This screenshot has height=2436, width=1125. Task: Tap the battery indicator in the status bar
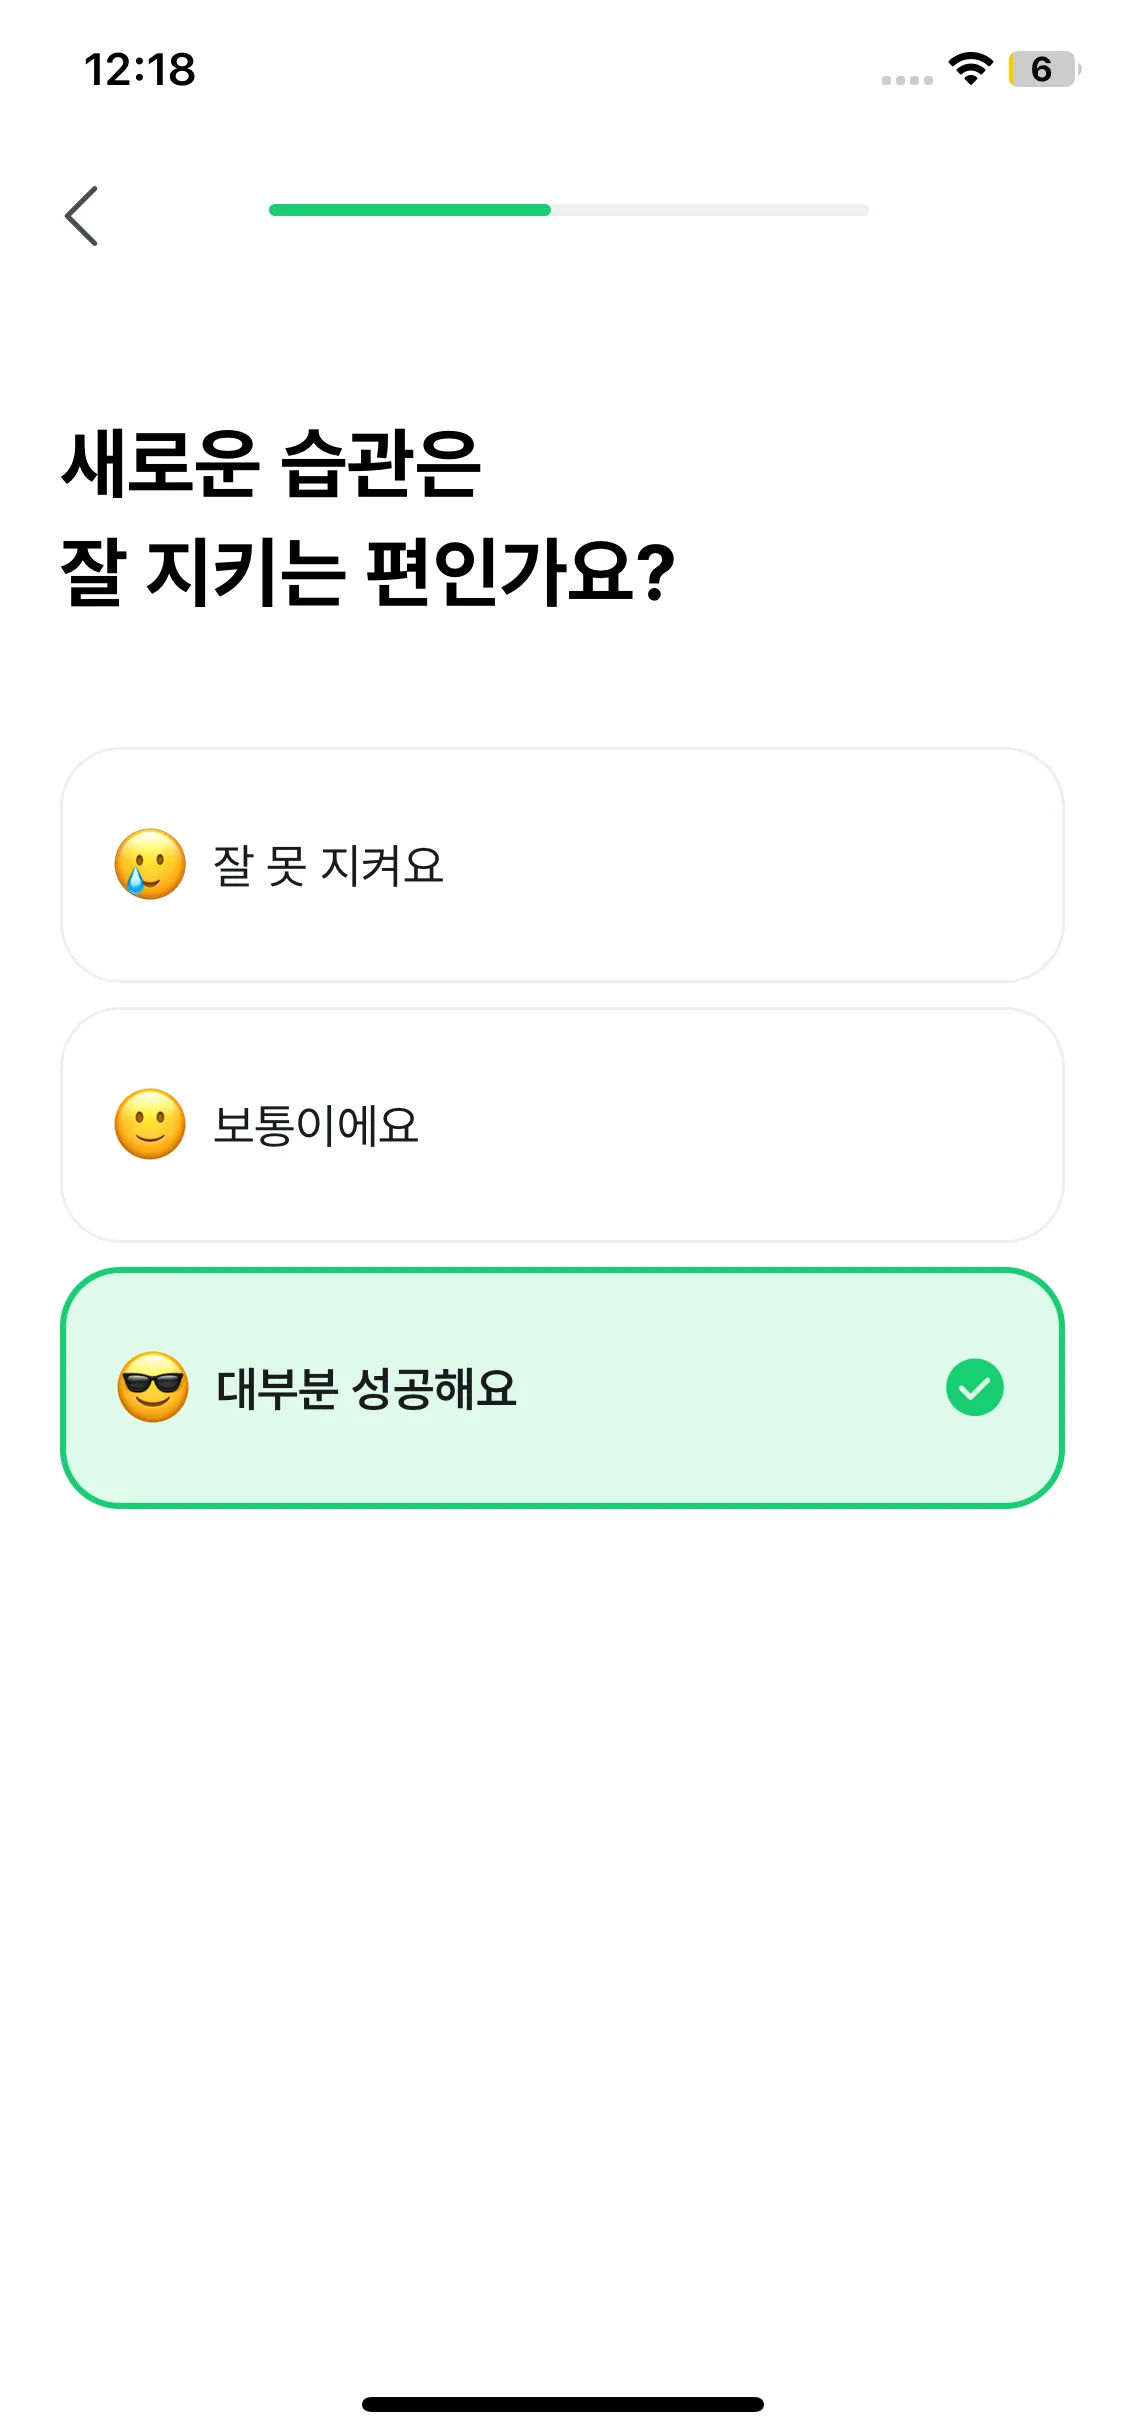point(1042,69)
